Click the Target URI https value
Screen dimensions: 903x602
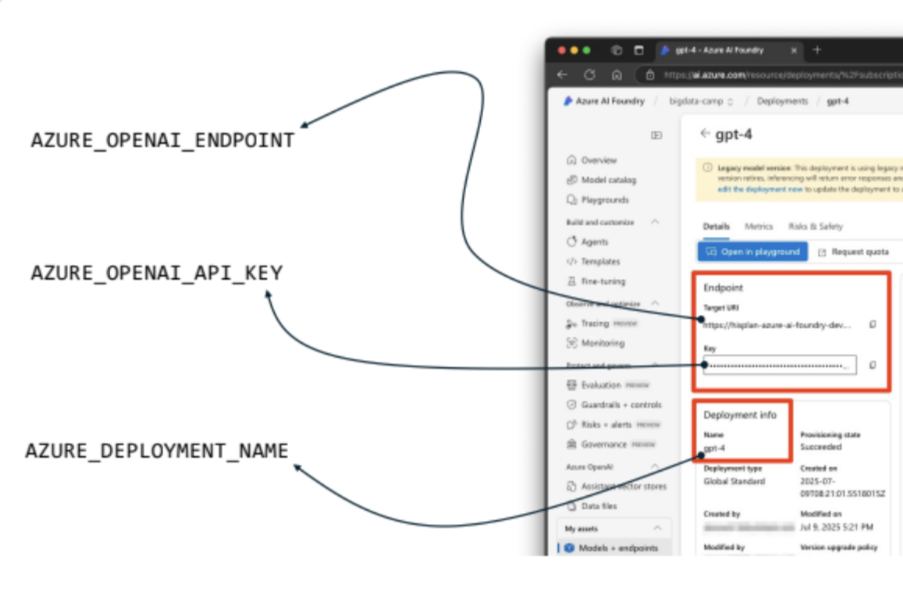click(777, 325)
